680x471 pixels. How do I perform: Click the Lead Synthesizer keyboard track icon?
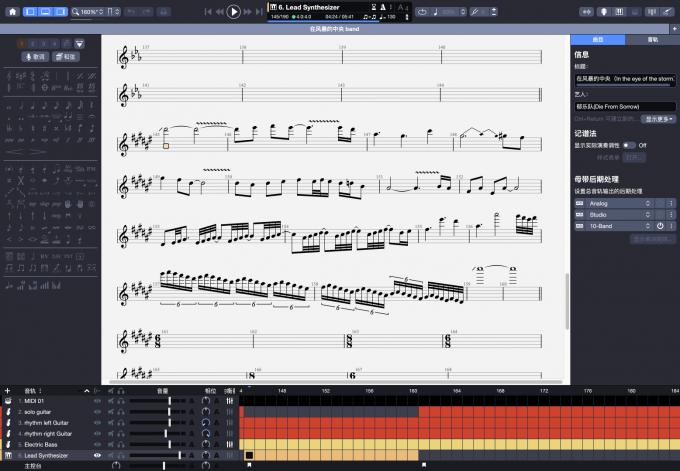(x=8, y=455)
